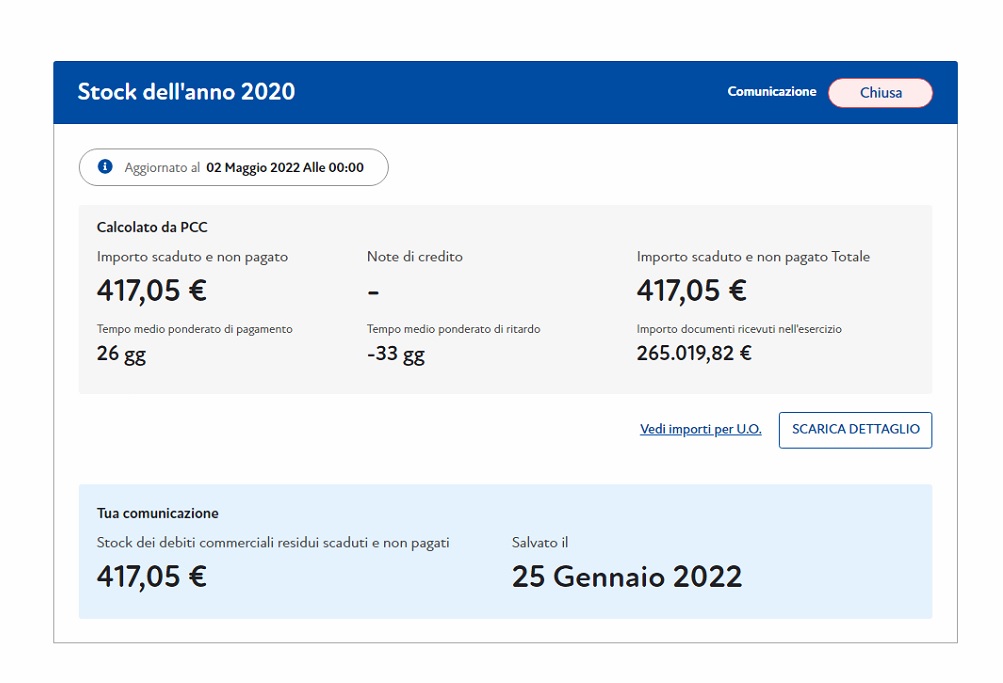Click the dash value under Note di credito

pos(373,292)
